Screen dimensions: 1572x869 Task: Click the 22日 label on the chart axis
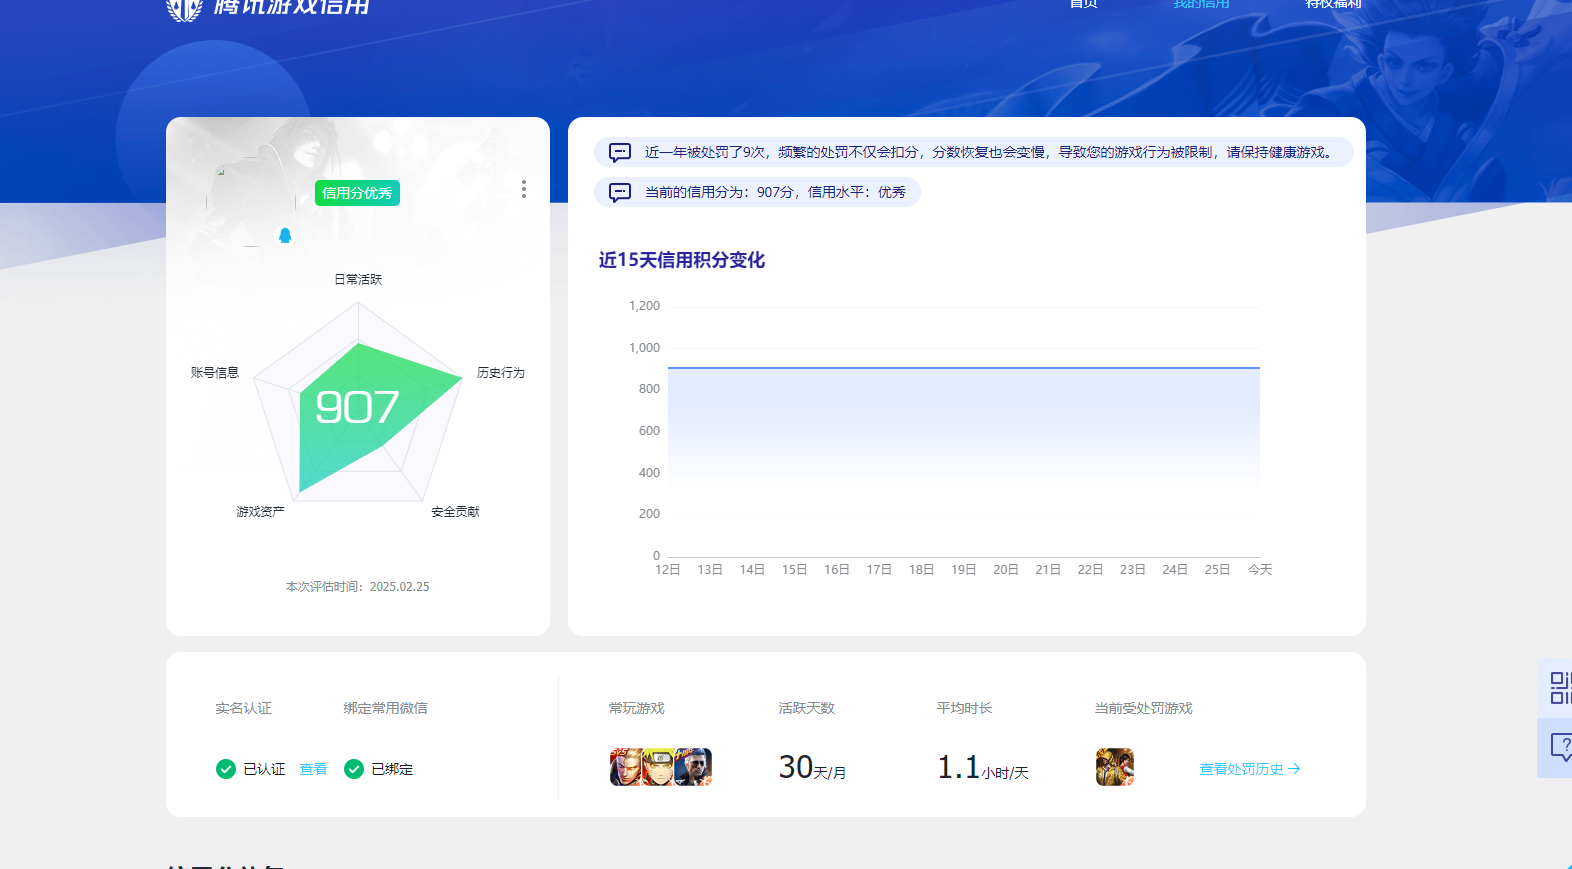pos(1090,569)
